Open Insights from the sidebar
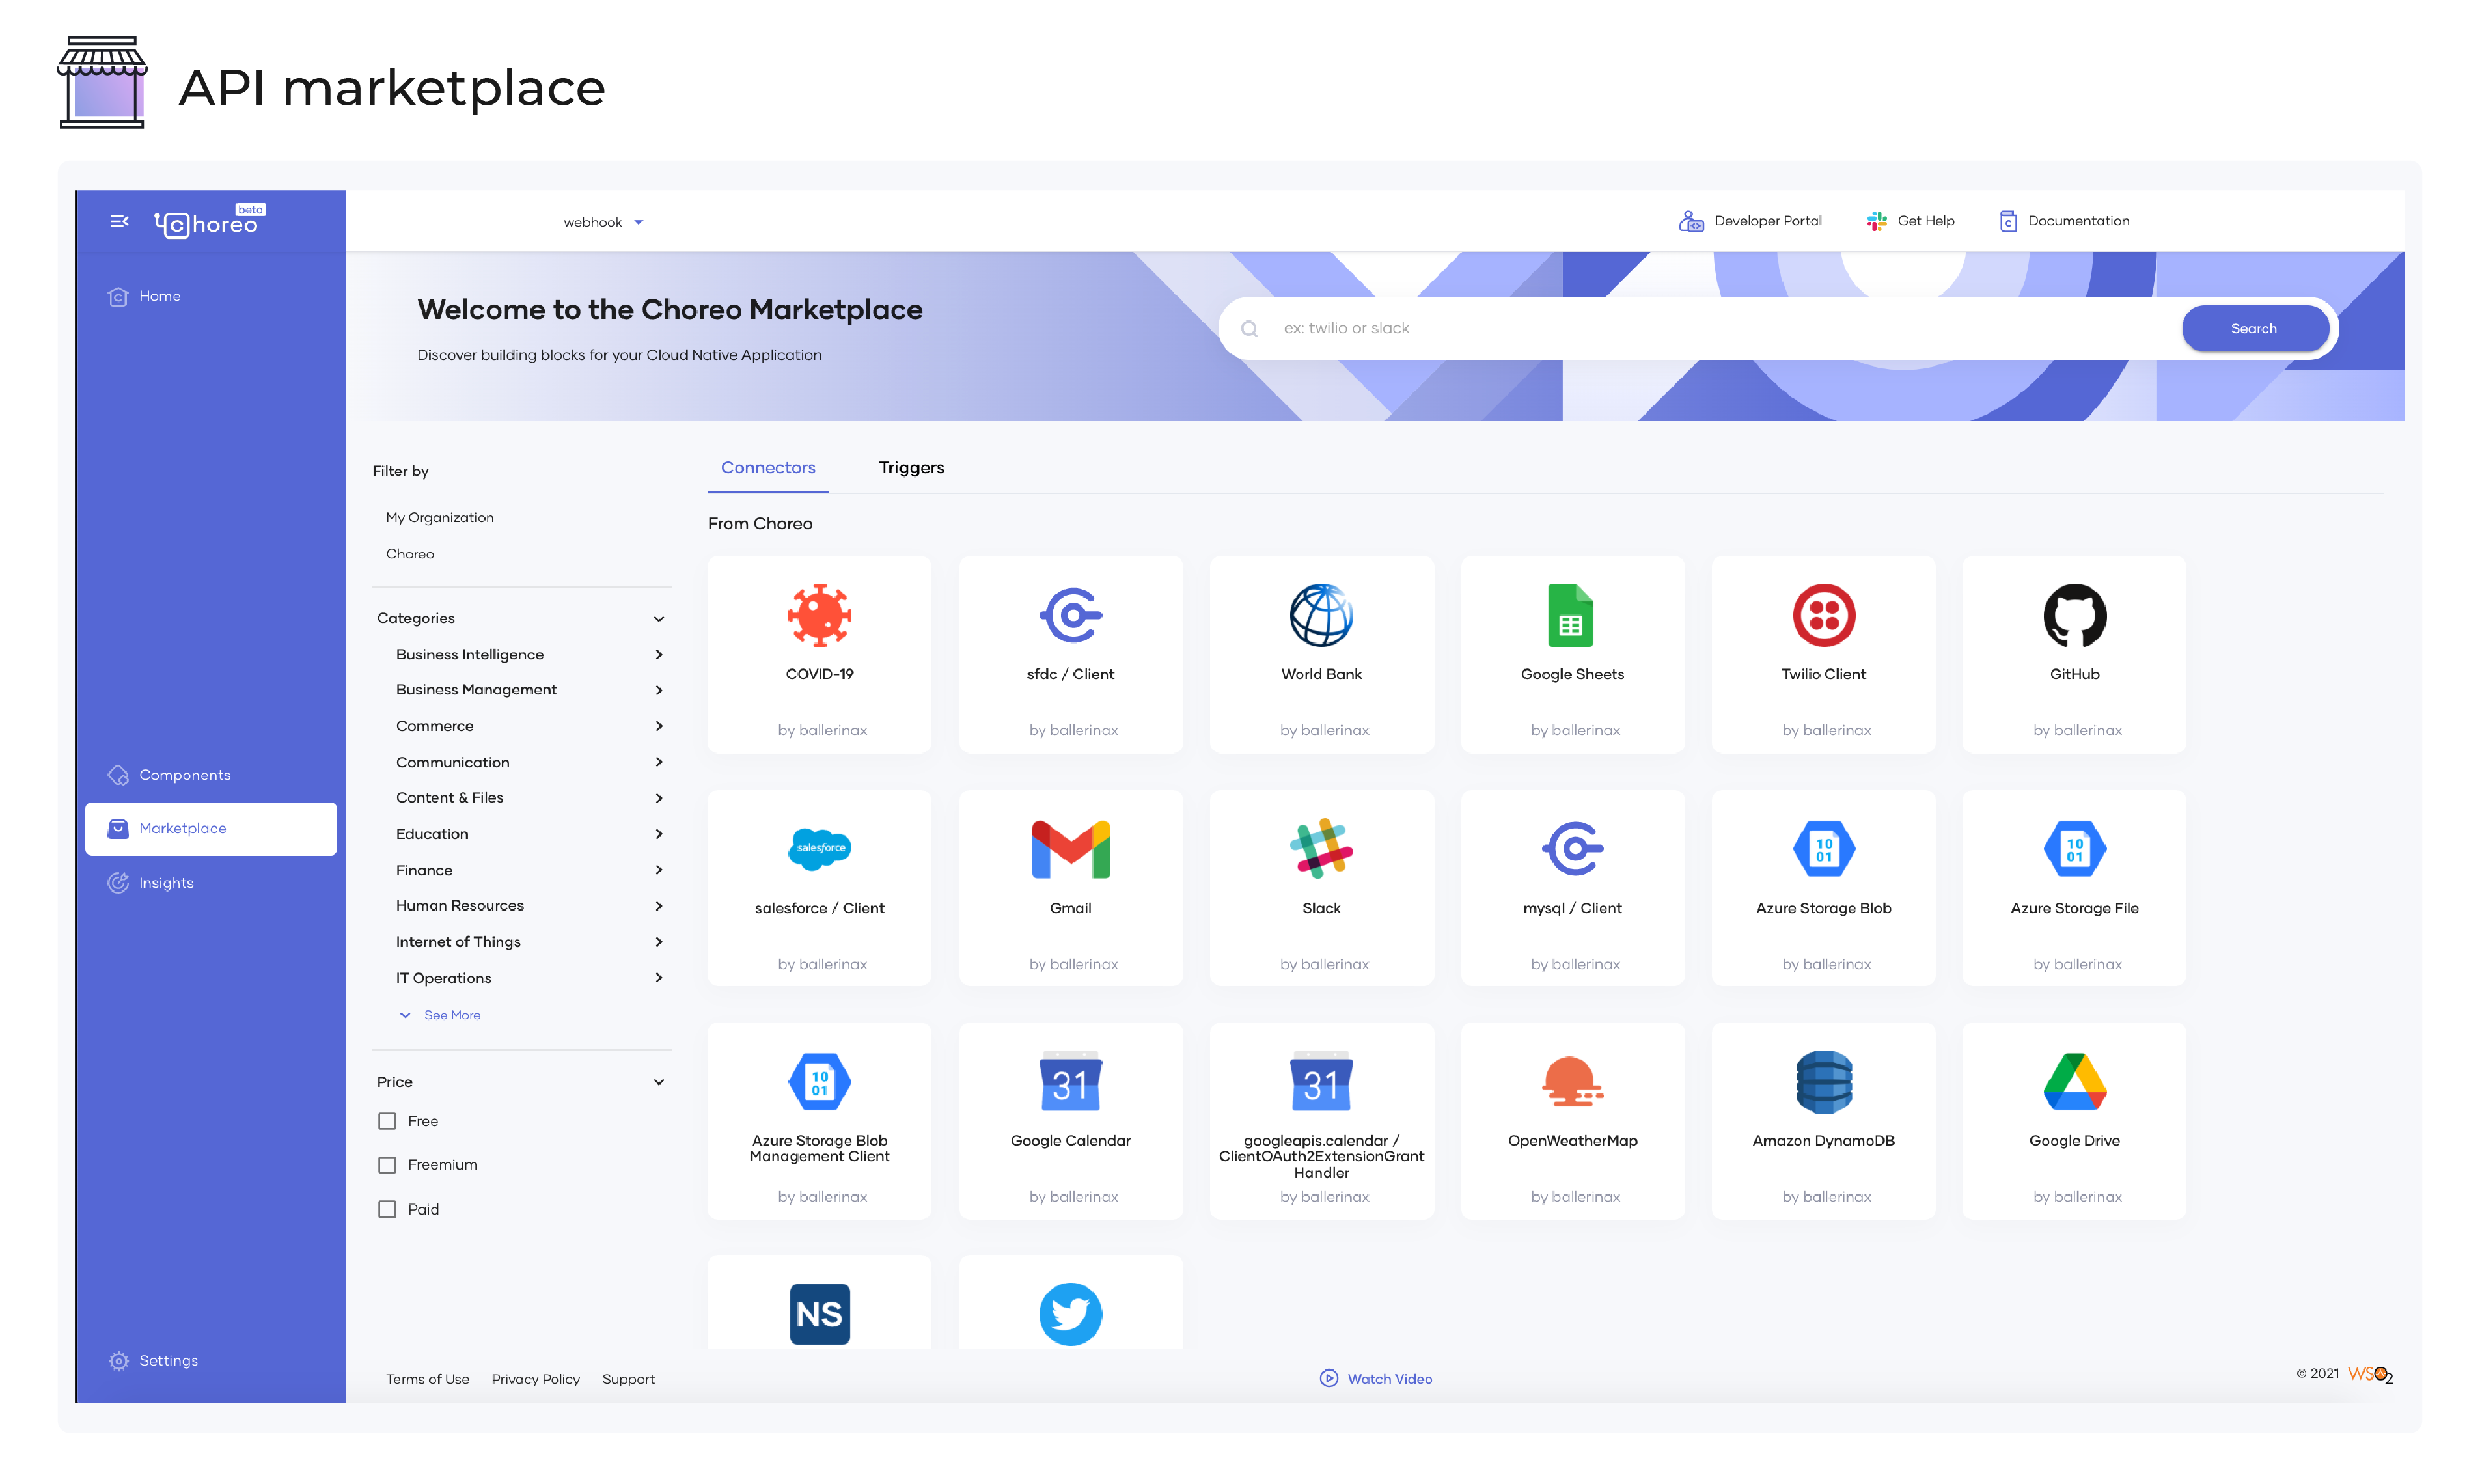 click(x=166, y=883)
